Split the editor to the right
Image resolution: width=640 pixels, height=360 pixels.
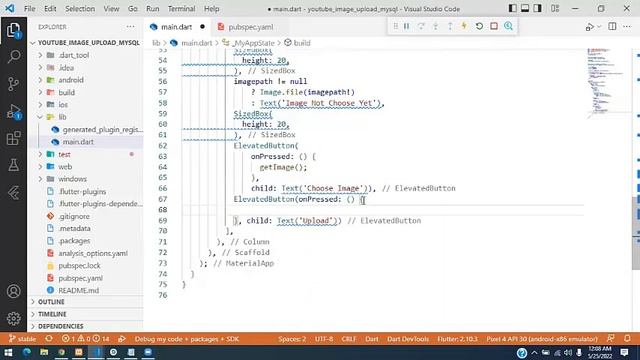pos(612,27)
